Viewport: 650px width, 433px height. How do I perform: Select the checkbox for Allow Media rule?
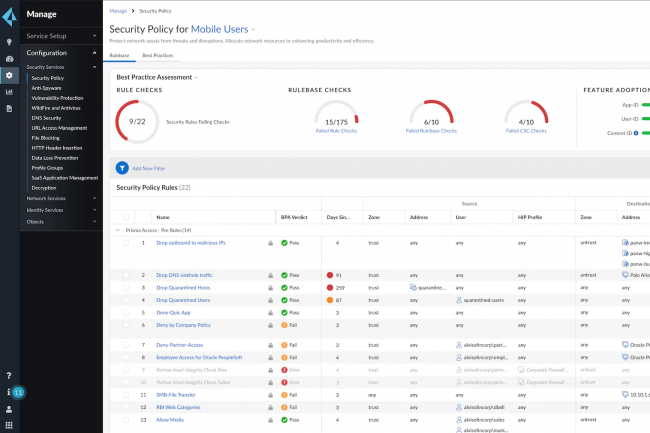[125, 420]
